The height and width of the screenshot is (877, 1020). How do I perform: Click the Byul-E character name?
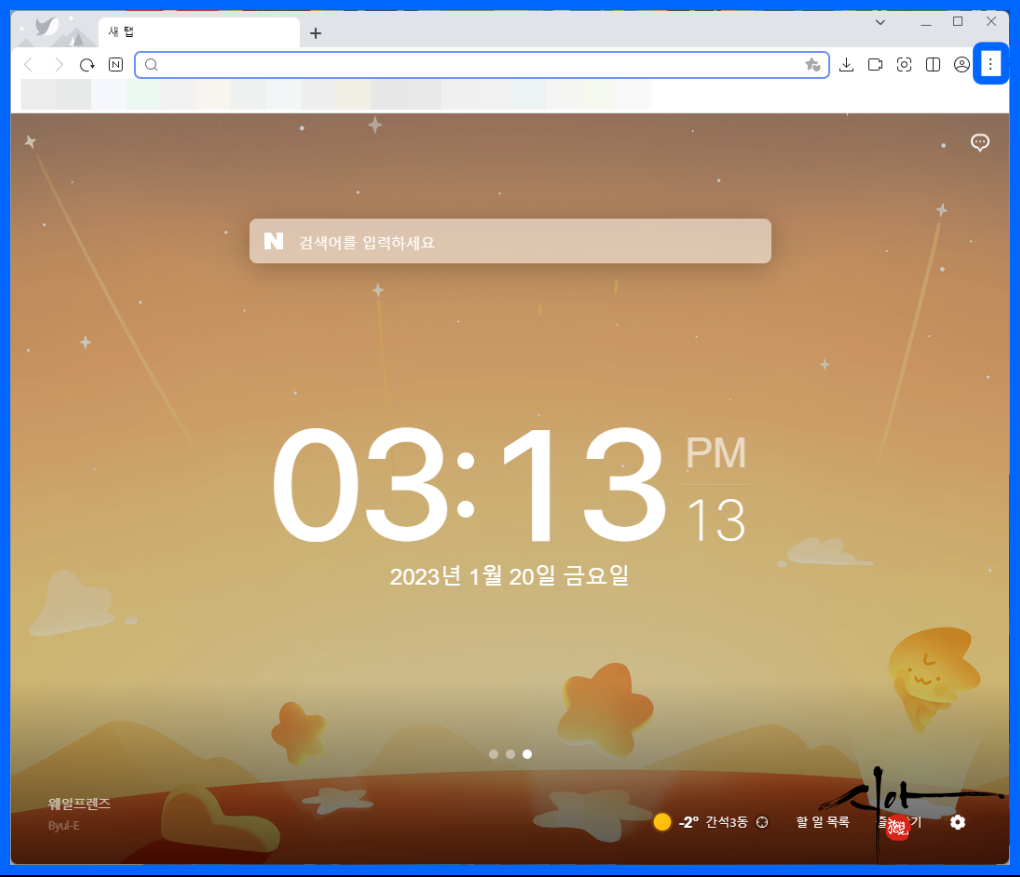[x=64, y=826]
